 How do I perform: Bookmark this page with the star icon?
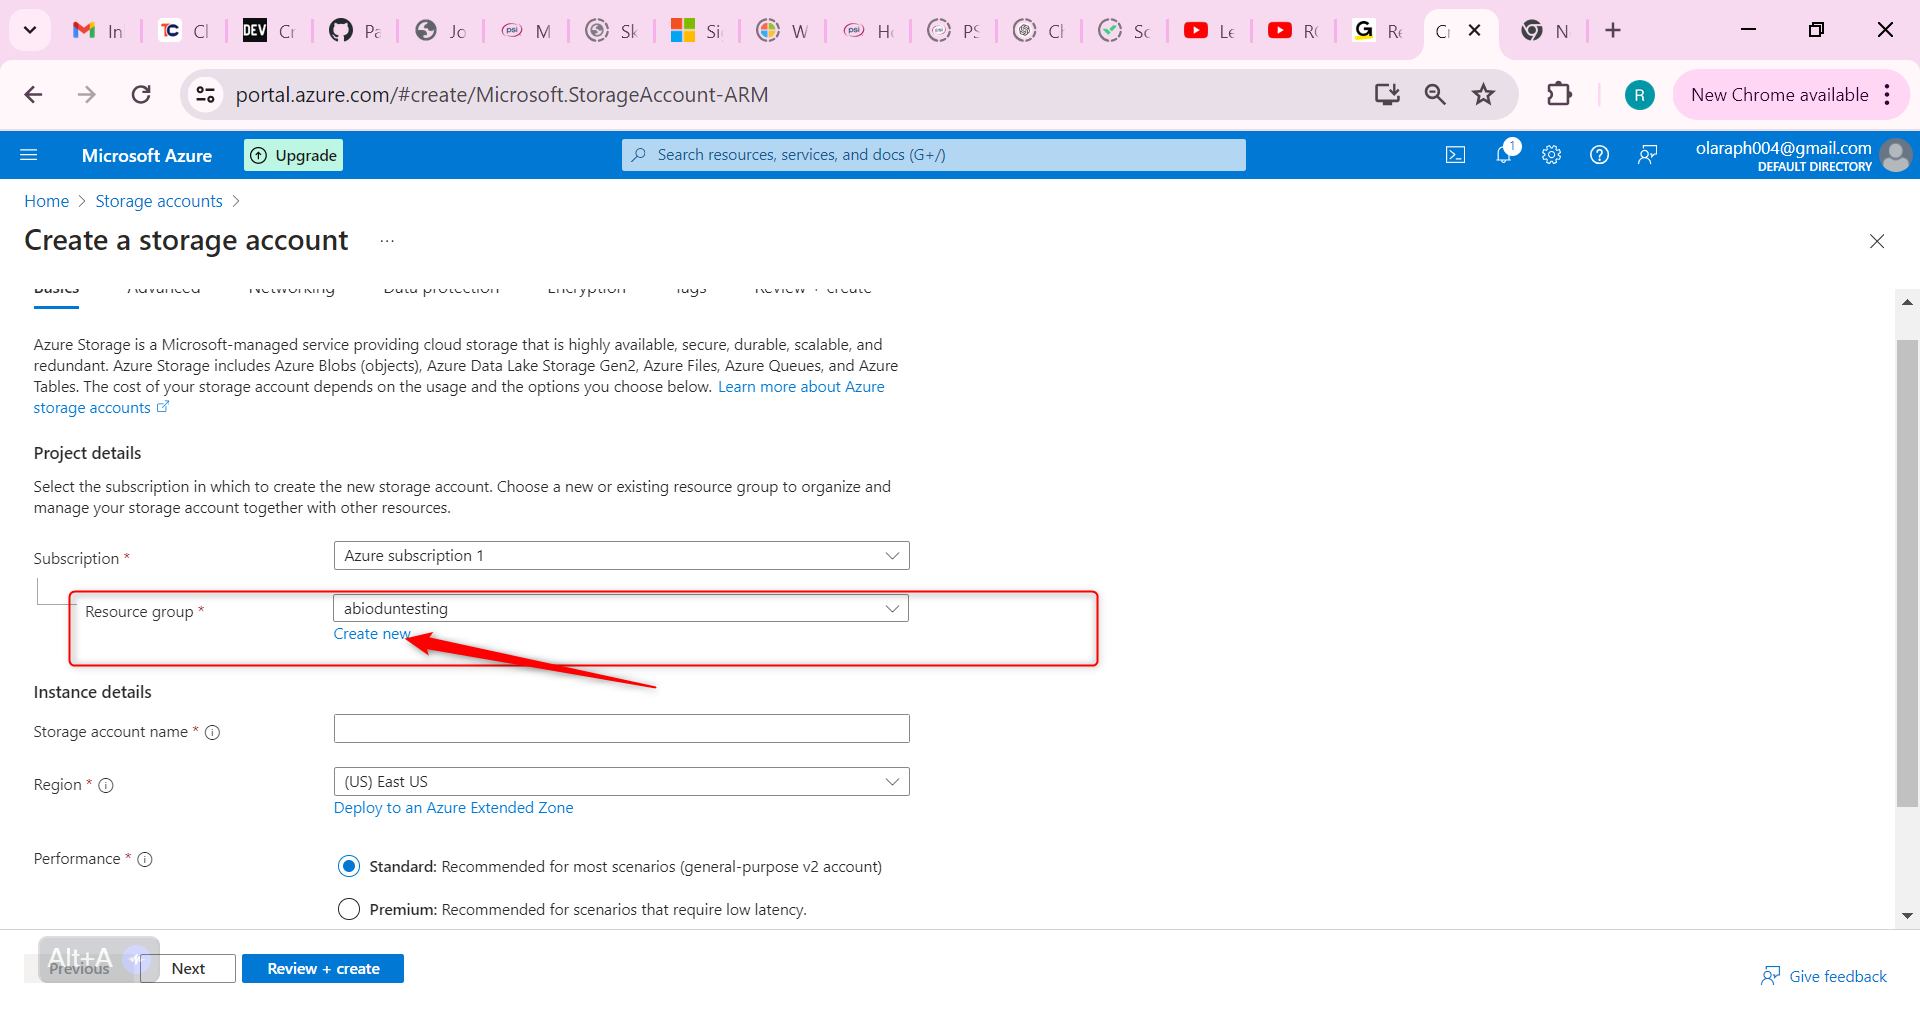click(1483, 95)
